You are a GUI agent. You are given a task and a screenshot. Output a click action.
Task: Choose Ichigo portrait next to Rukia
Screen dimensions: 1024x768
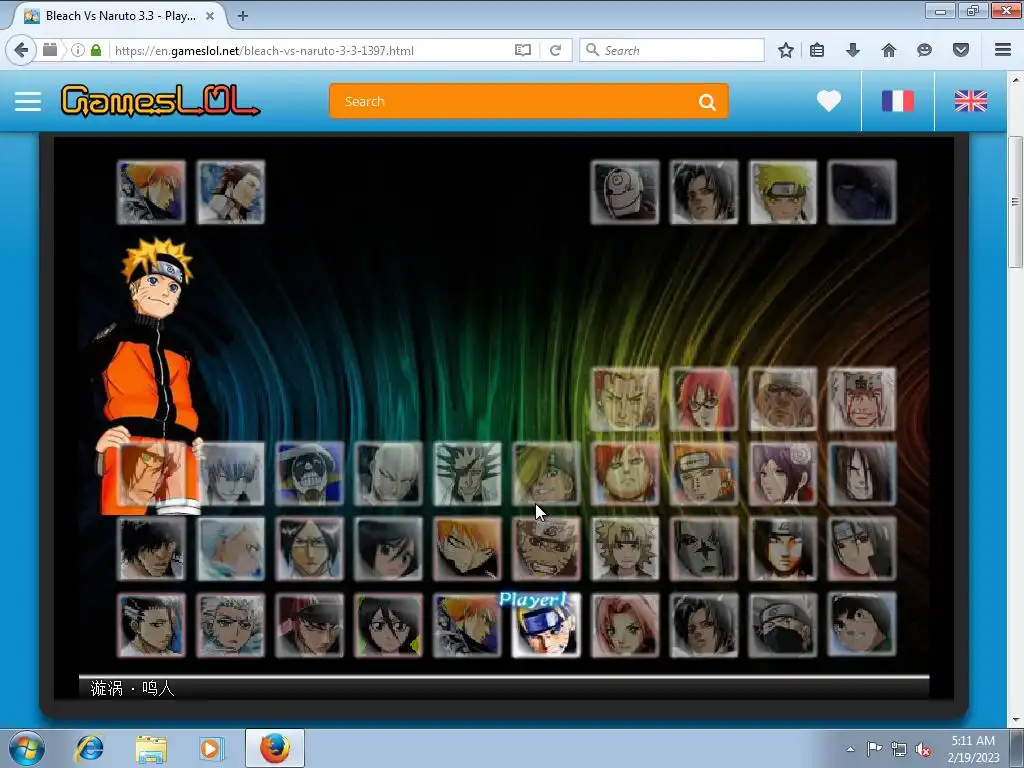pyautogui.click(x=467, y=625)
